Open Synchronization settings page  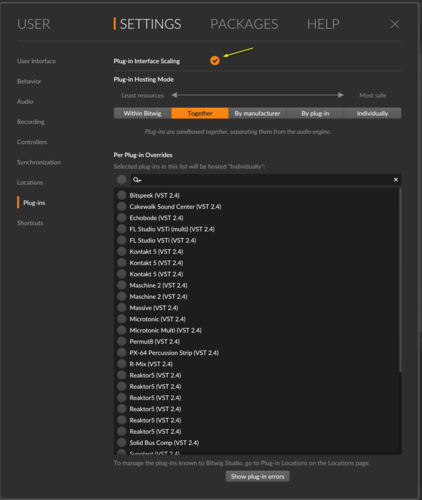pyautogui.click(x=39, y=162)
